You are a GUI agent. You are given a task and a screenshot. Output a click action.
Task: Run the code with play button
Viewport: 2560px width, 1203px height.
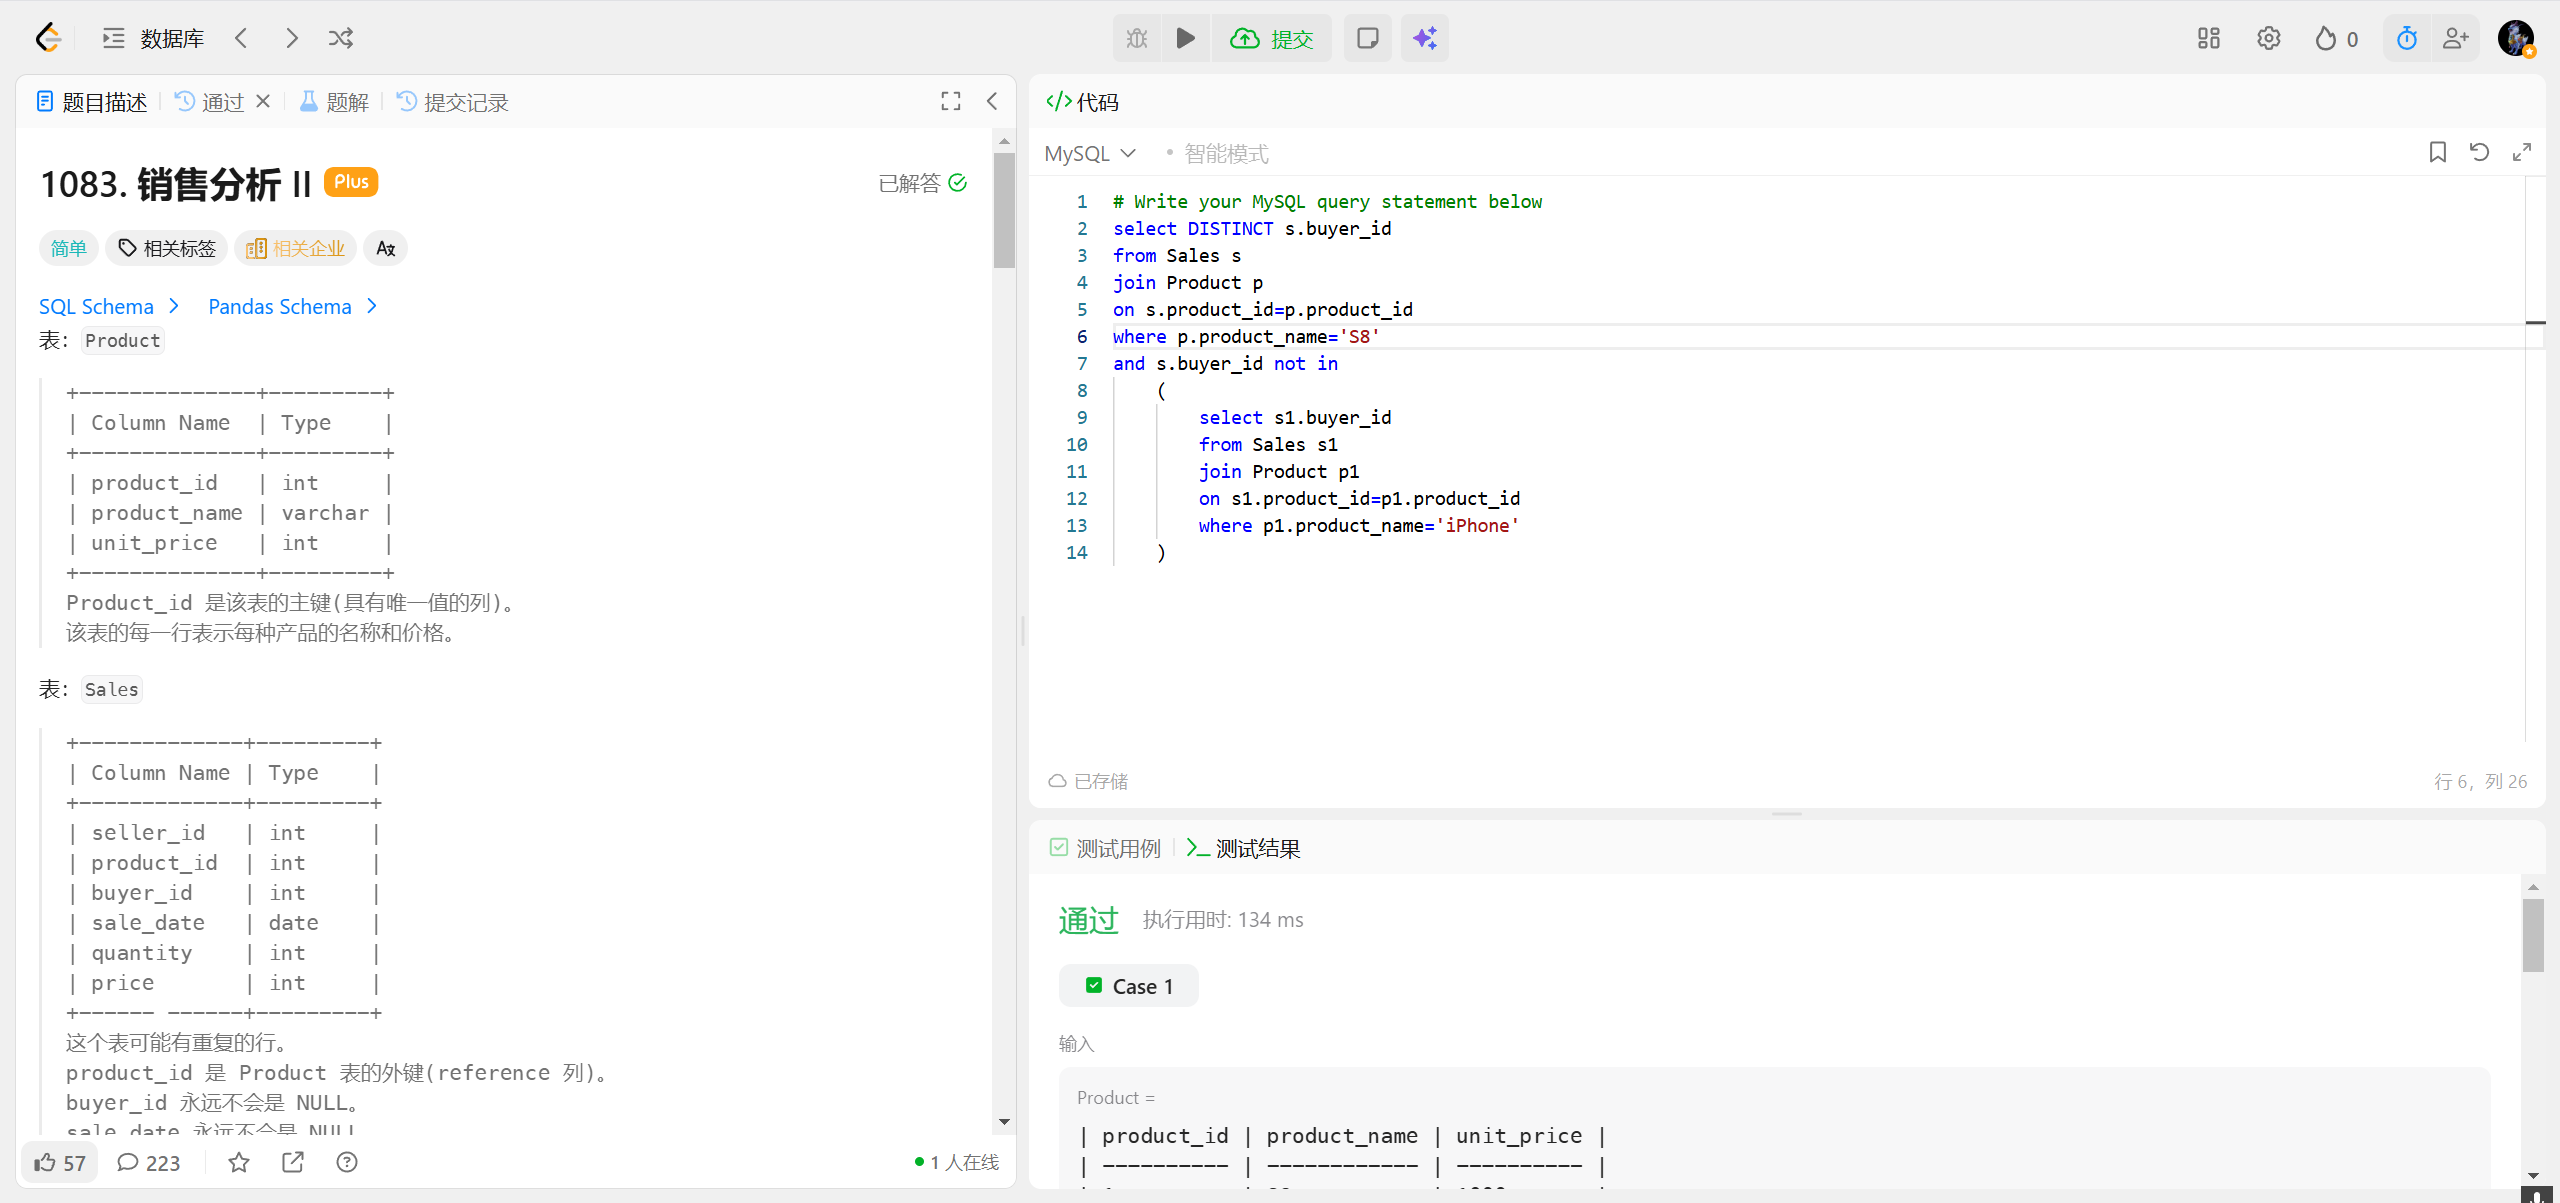1185,38
